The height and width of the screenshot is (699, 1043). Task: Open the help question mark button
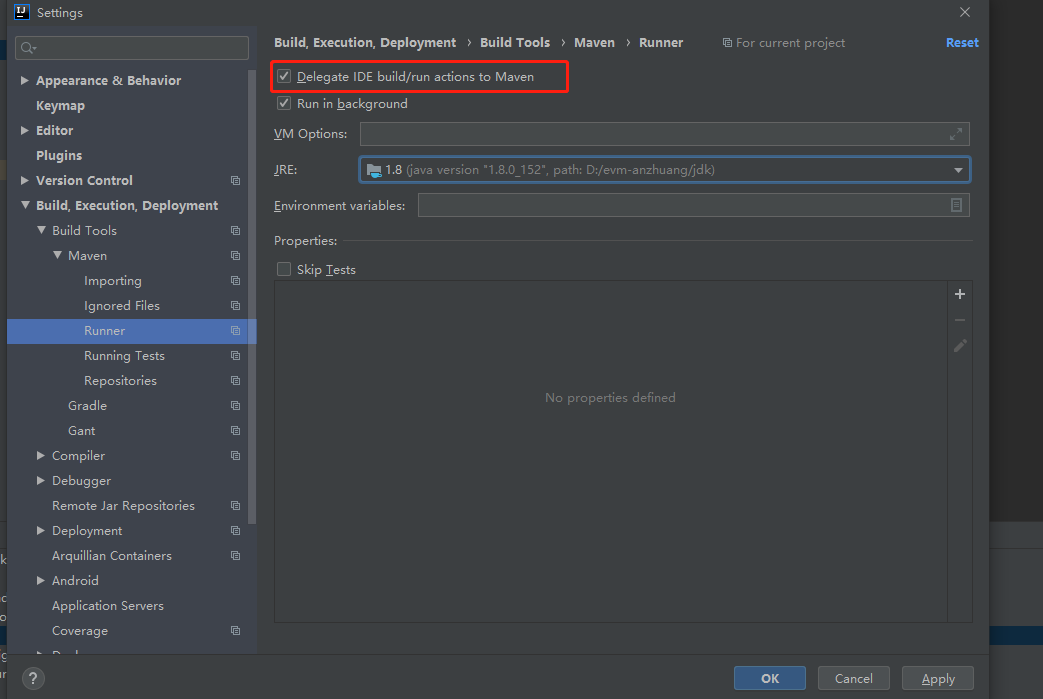(x=33, y=678)
